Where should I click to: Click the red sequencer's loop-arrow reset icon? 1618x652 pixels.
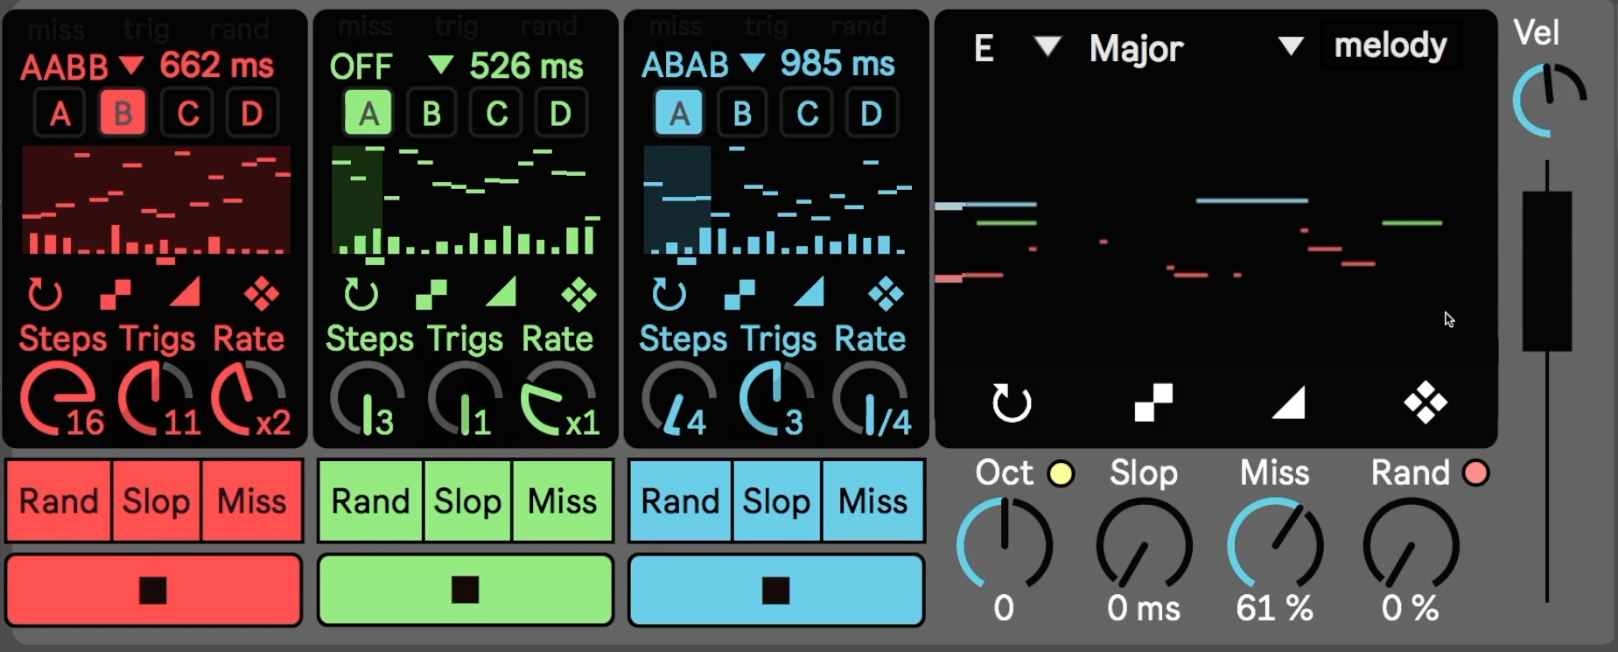44,294
